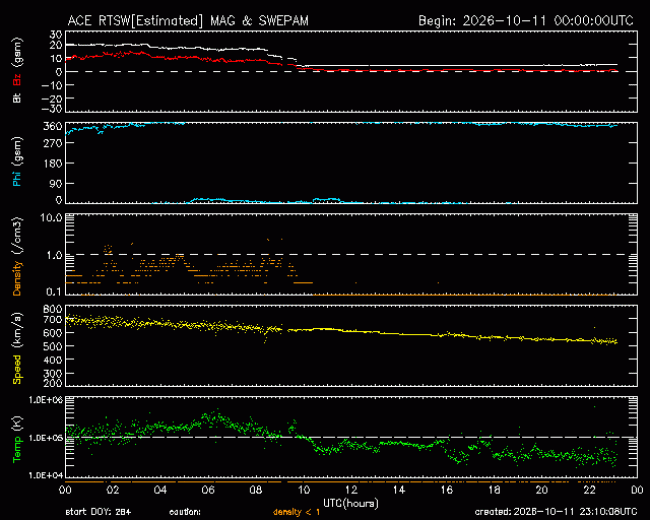650x520 pixels.
Task: Click the '06' hour tick label
Action: point(208,490)
